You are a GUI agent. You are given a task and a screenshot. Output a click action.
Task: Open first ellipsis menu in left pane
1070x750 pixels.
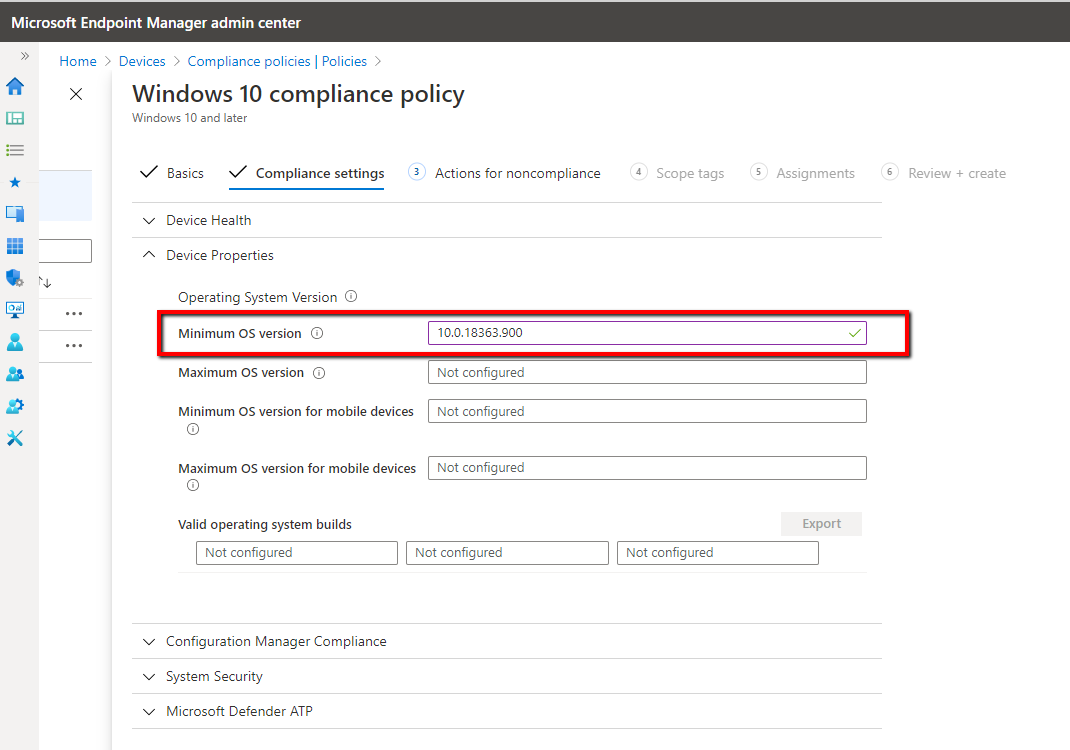[74, 314]
